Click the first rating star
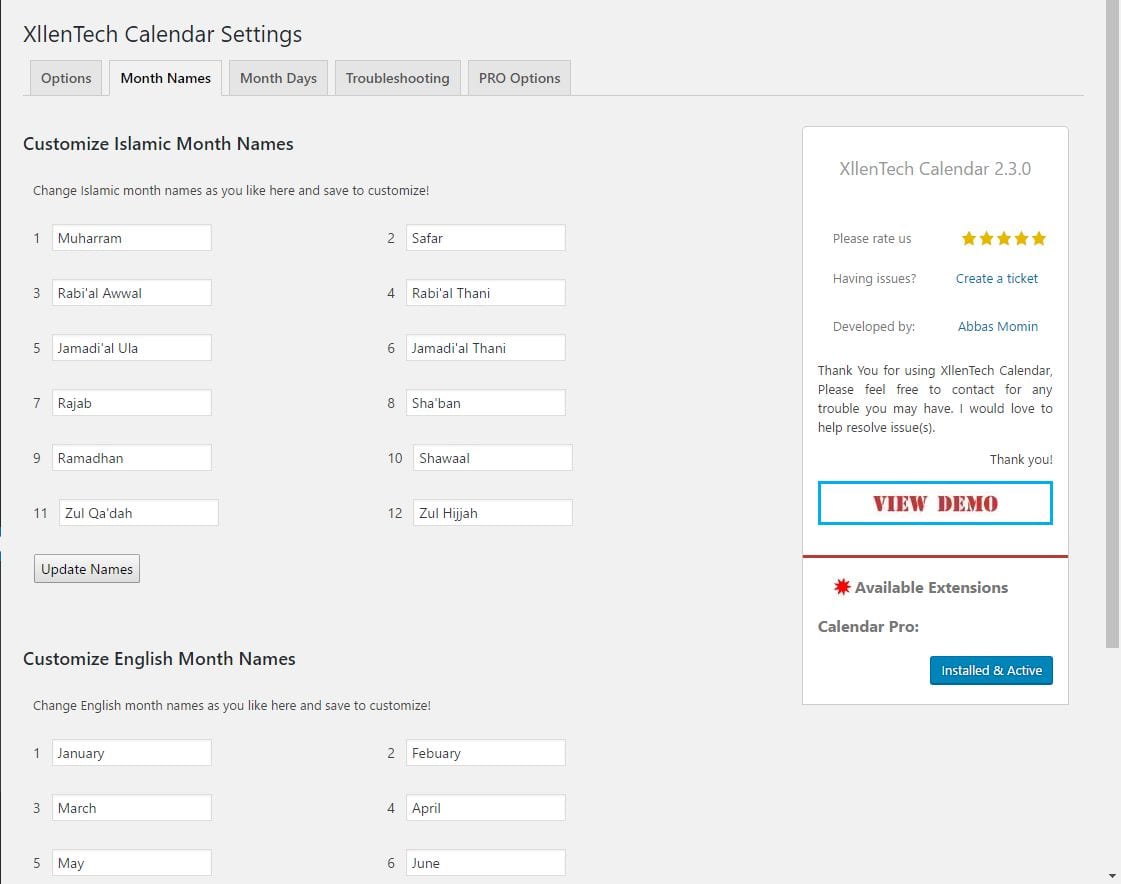1121x884 pixels. [x=969, y=238]
